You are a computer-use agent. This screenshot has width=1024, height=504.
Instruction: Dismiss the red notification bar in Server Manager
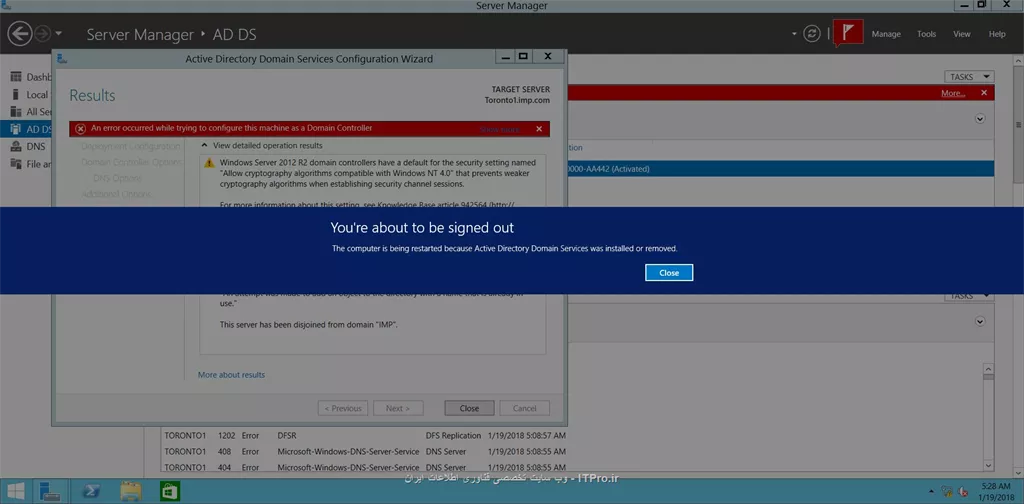point(984,93)
